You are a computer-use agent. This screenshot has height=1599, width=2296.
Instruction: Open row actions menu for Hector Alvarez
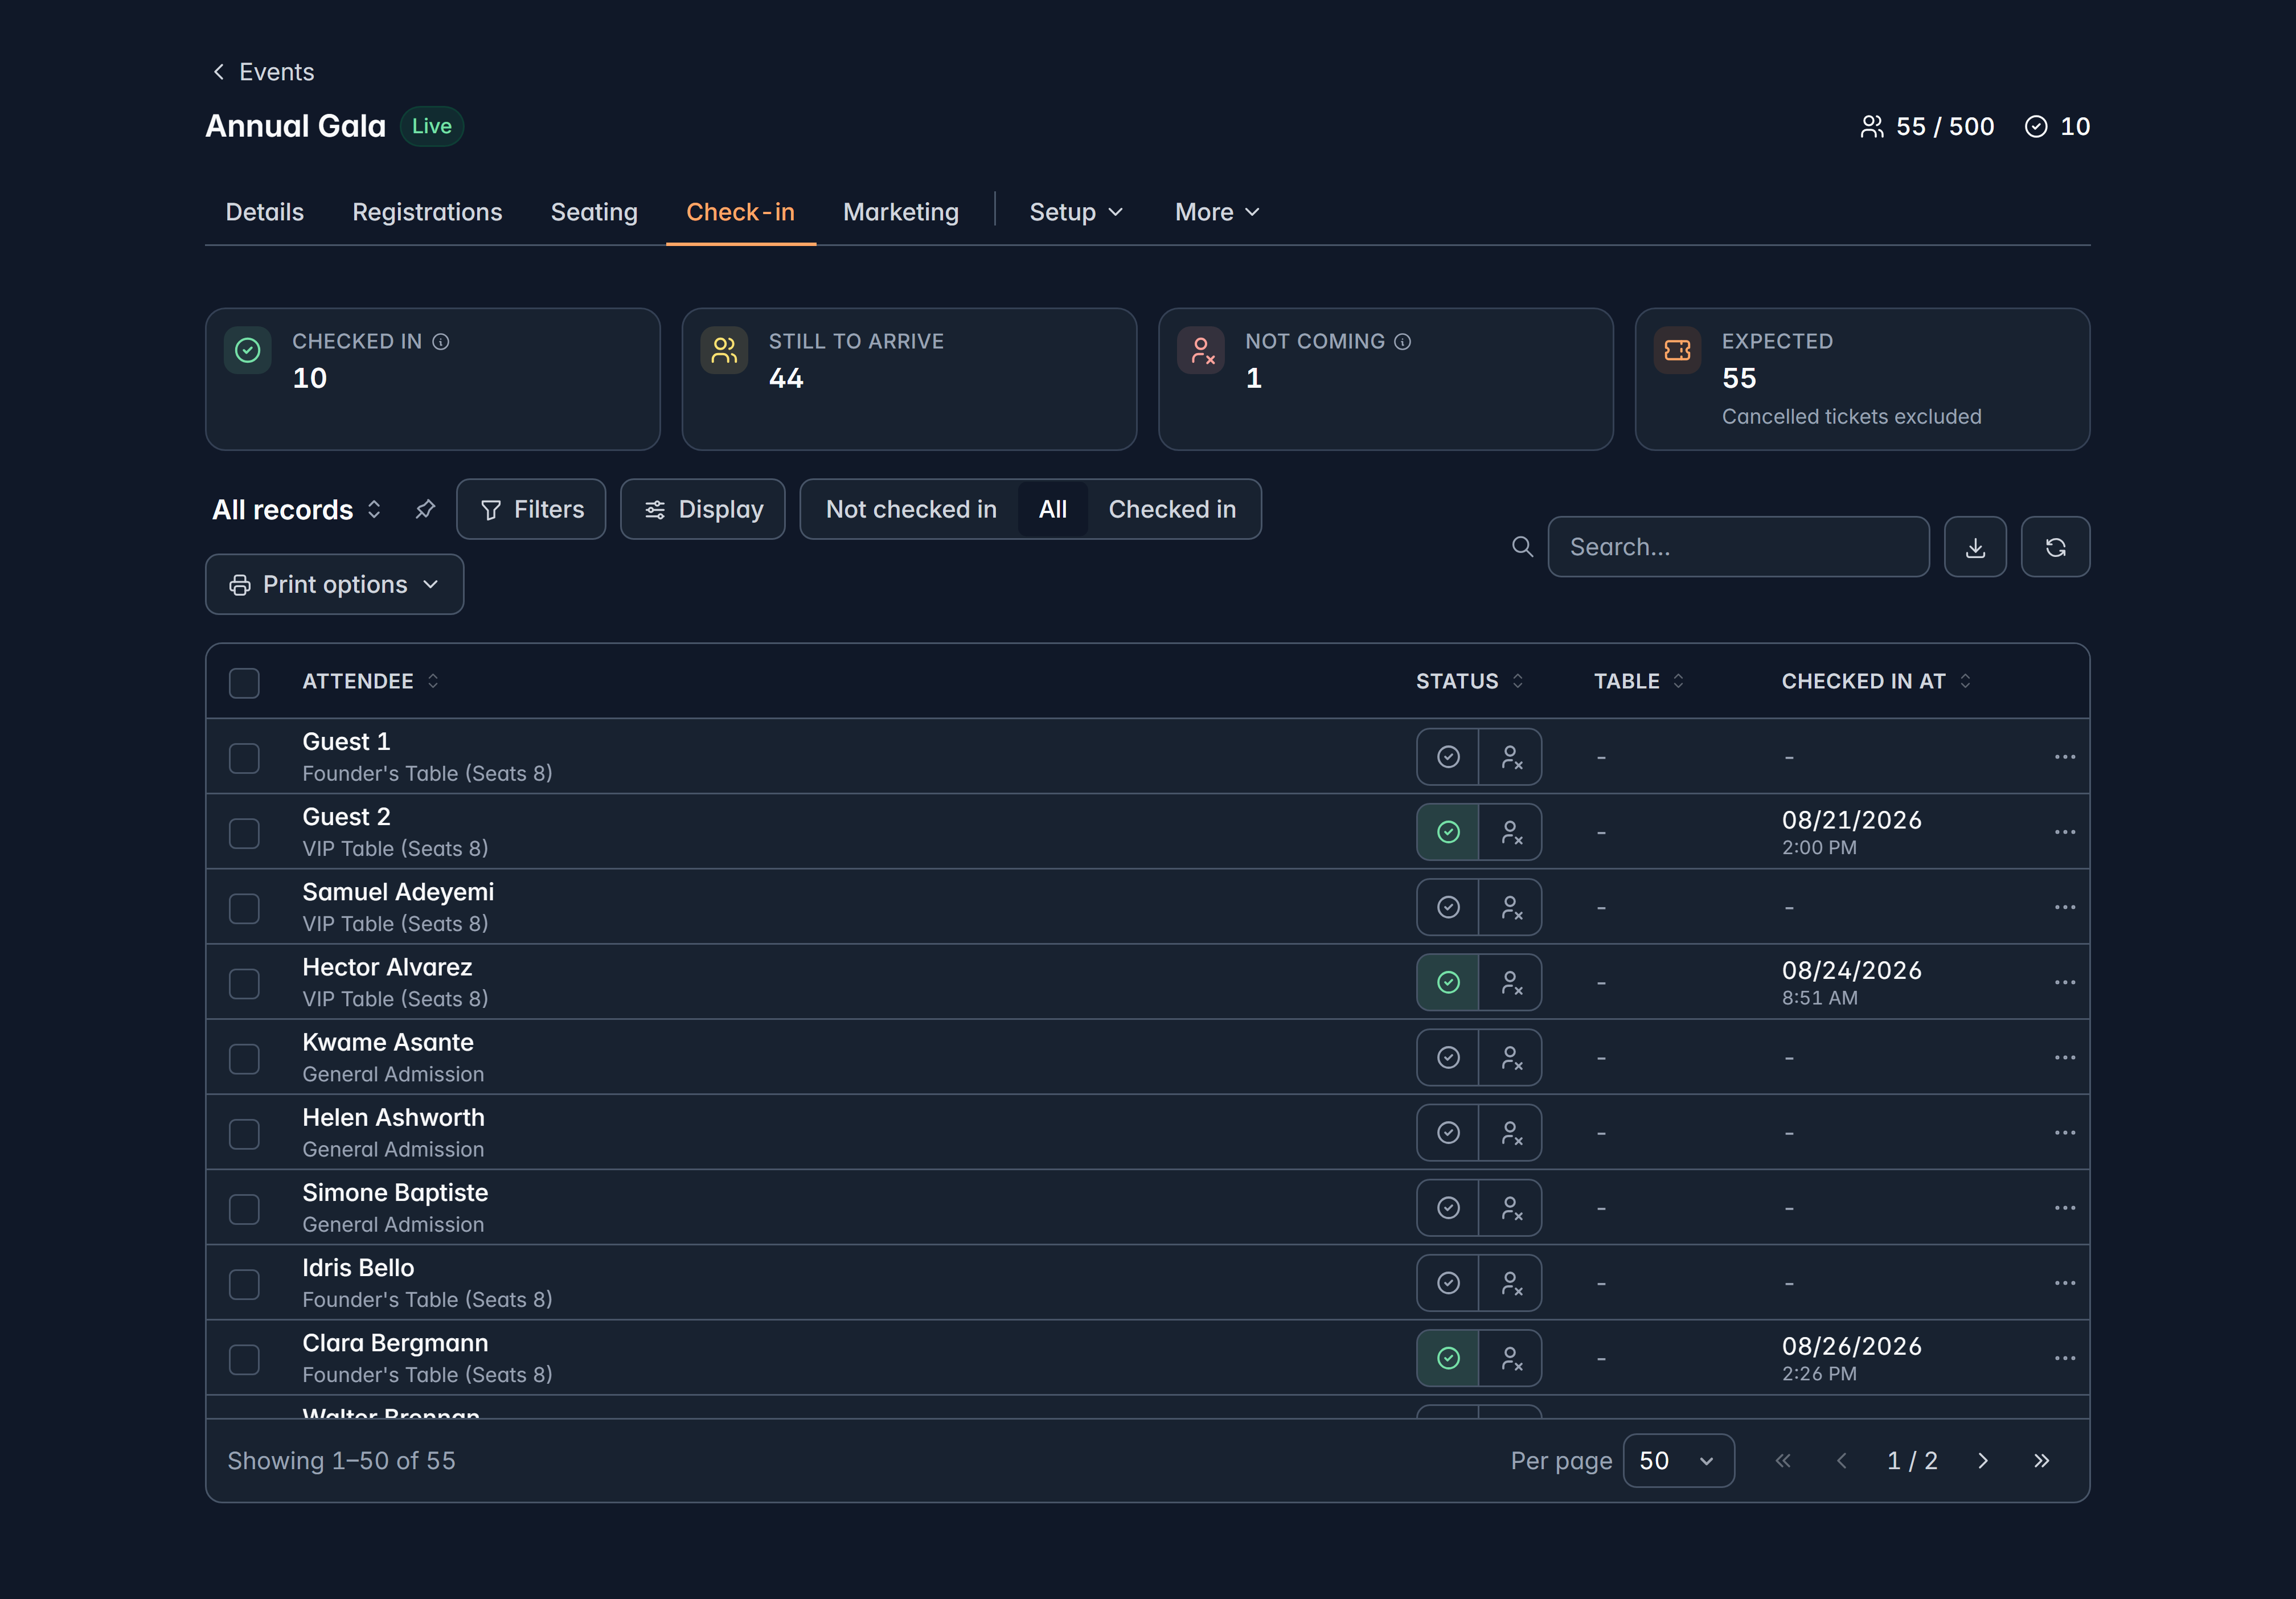tap(2065, 982)
